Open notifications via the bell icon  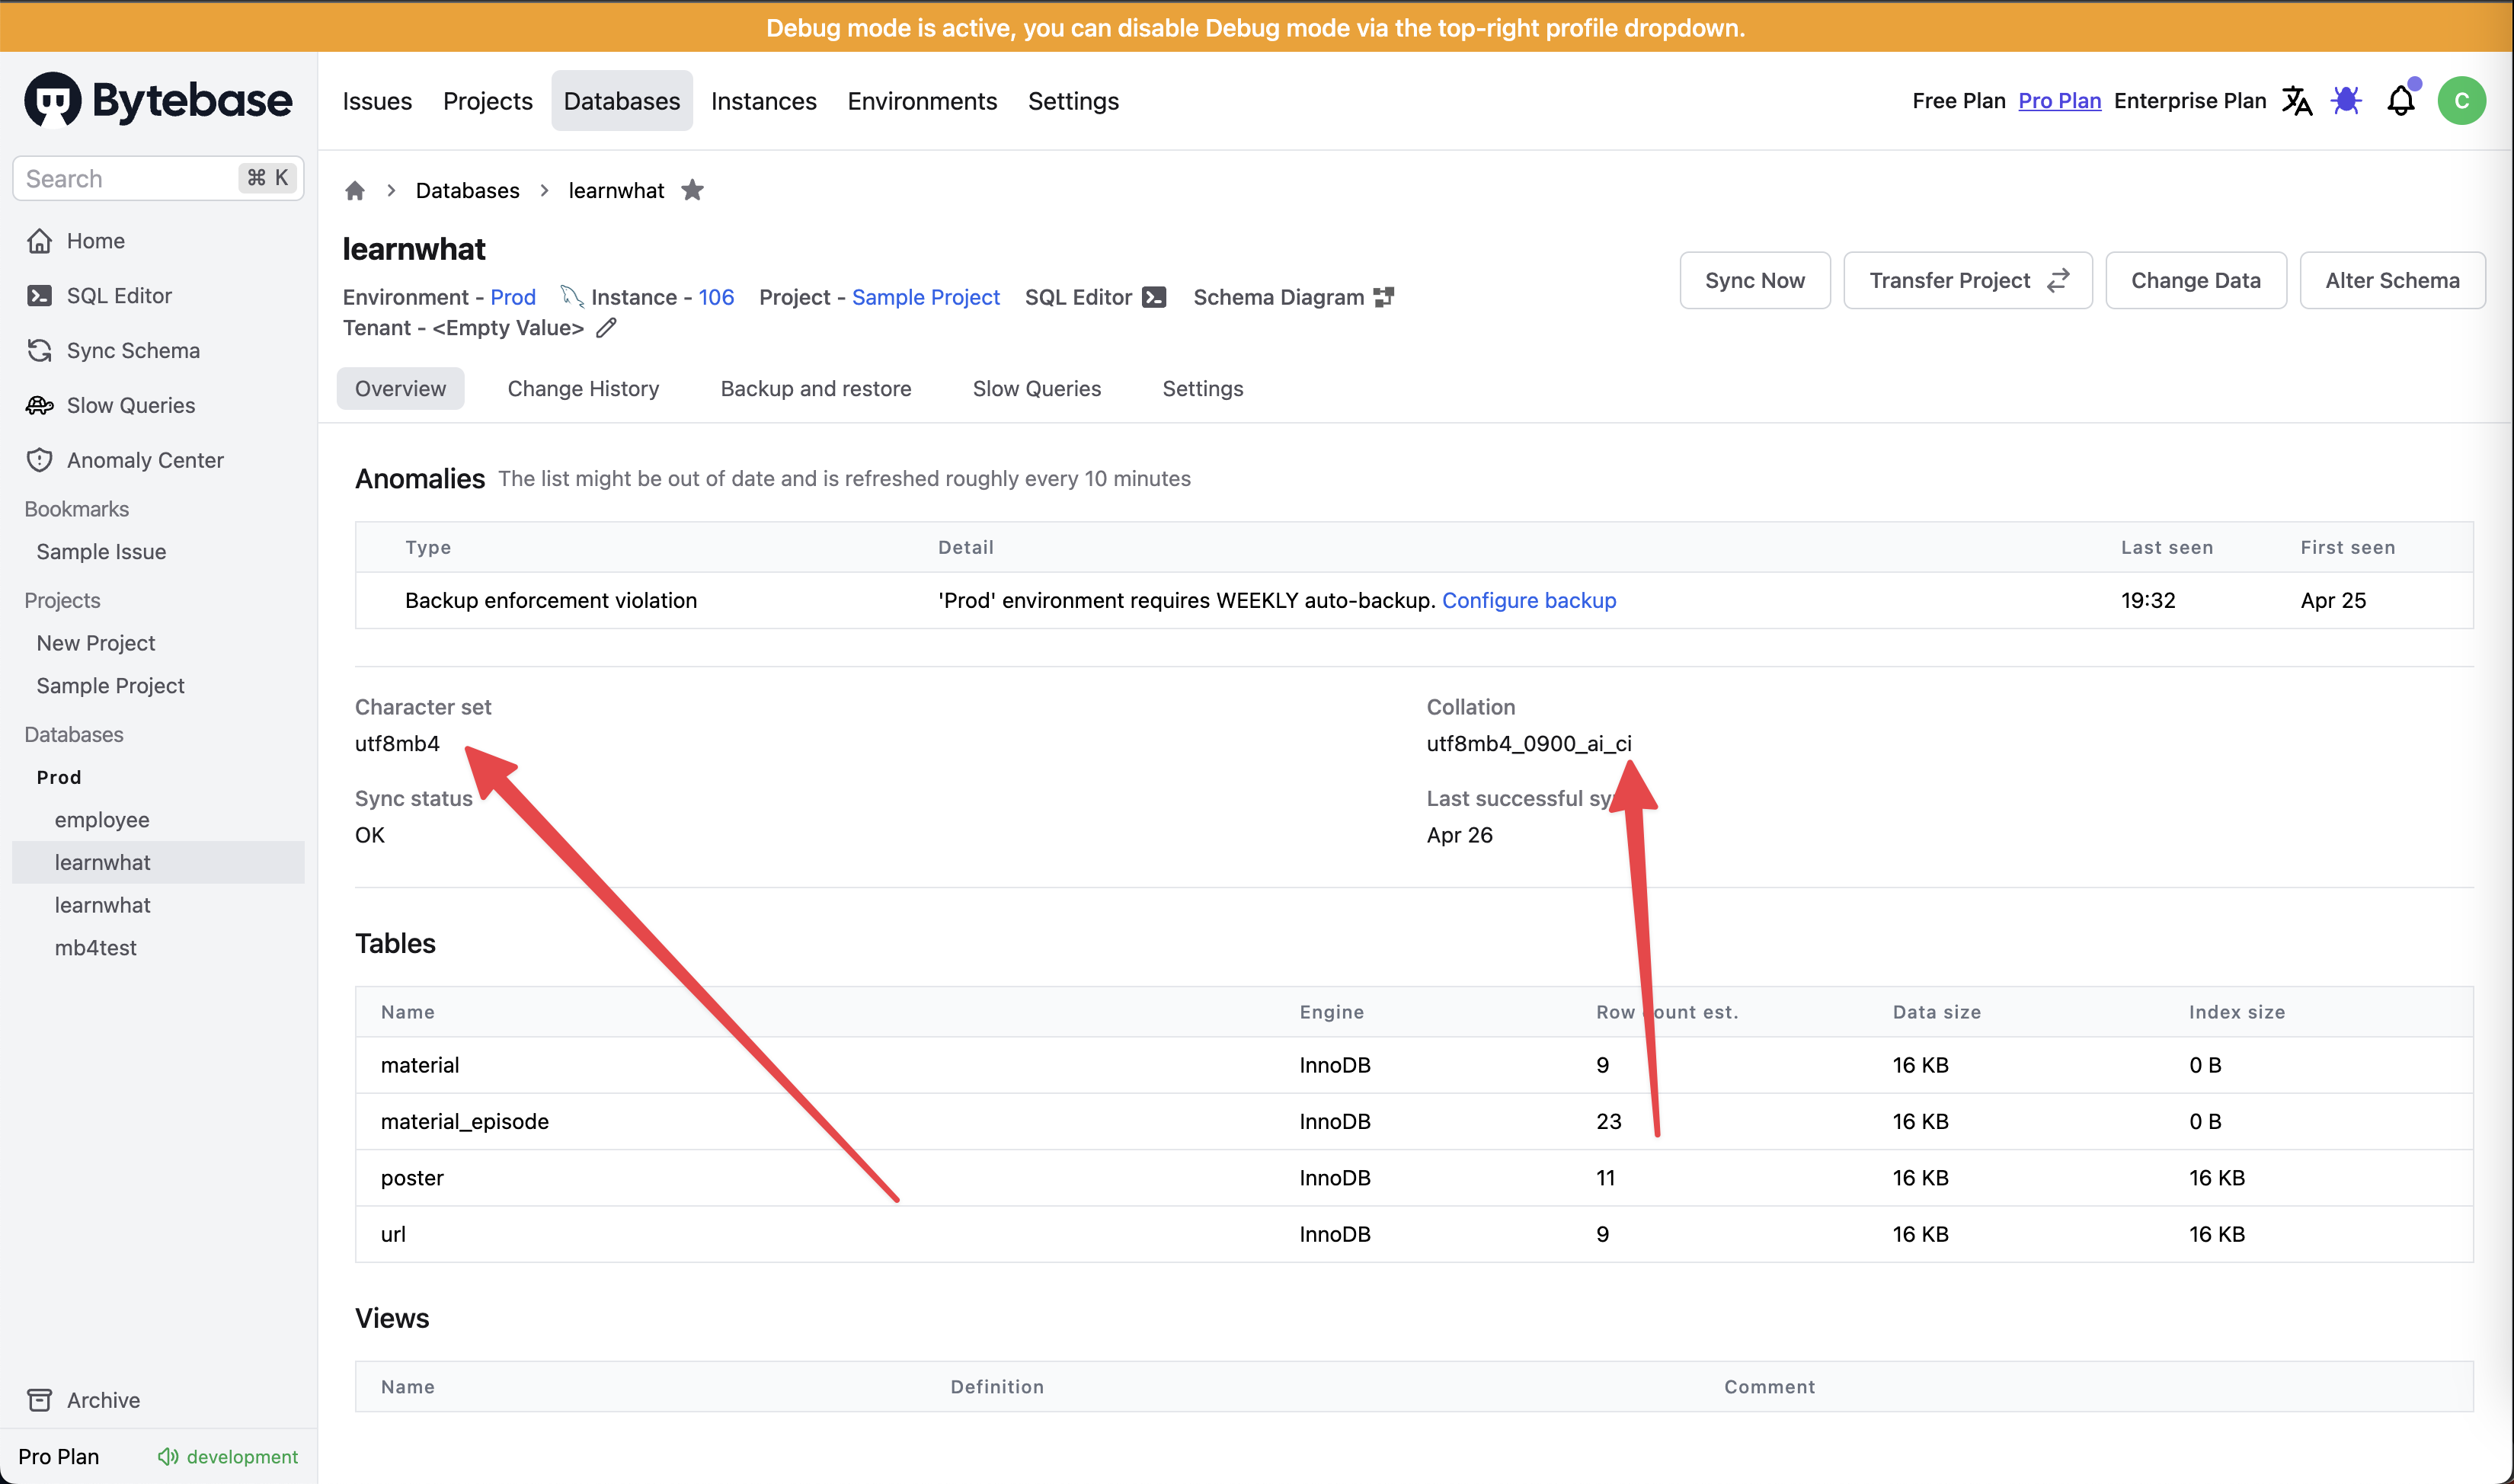coord(2401,100)
